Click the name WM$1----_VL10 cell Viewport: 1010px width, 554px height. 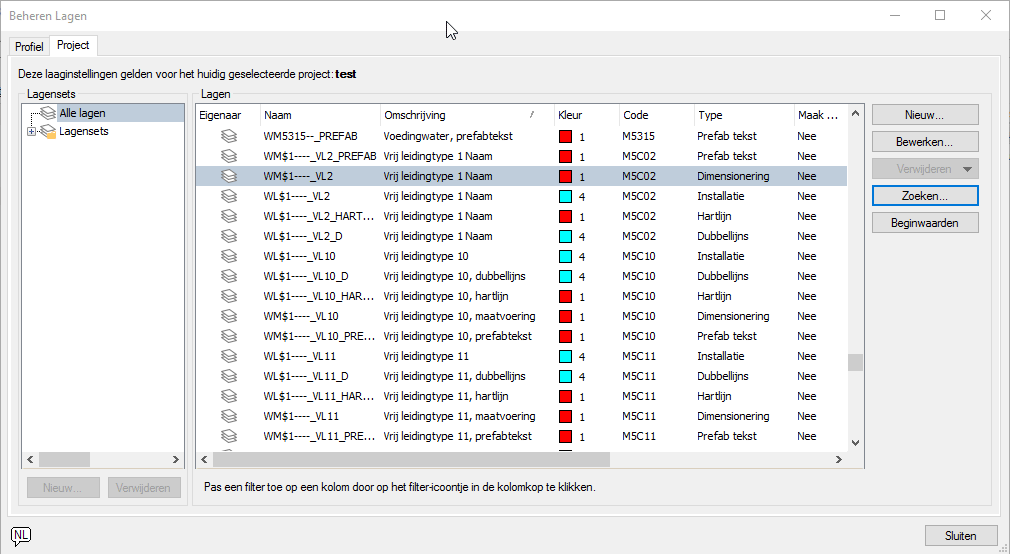coord(301,316)
